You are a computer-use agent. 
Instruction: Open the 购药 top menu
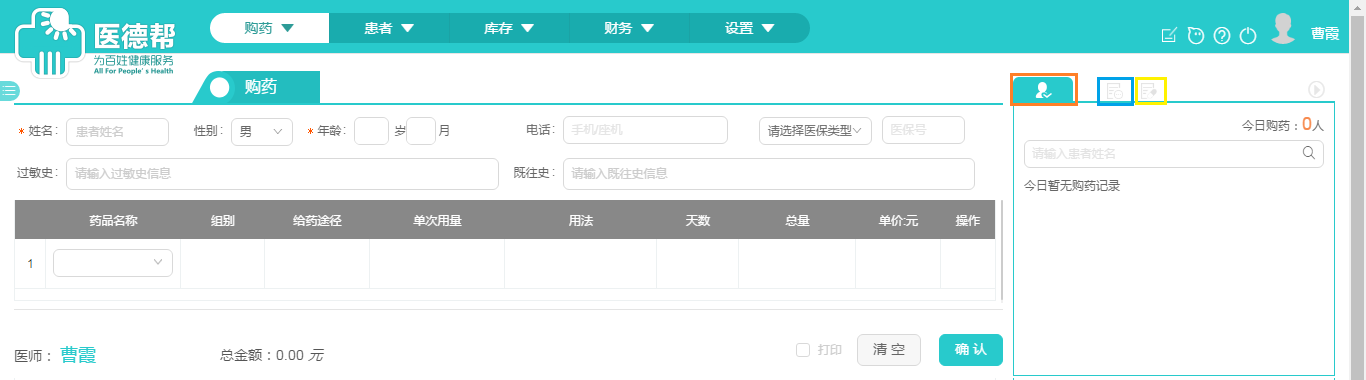pos(269,28)
